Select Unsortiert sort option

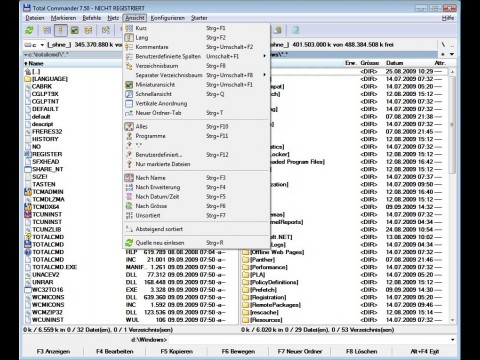tap(196, 215)
